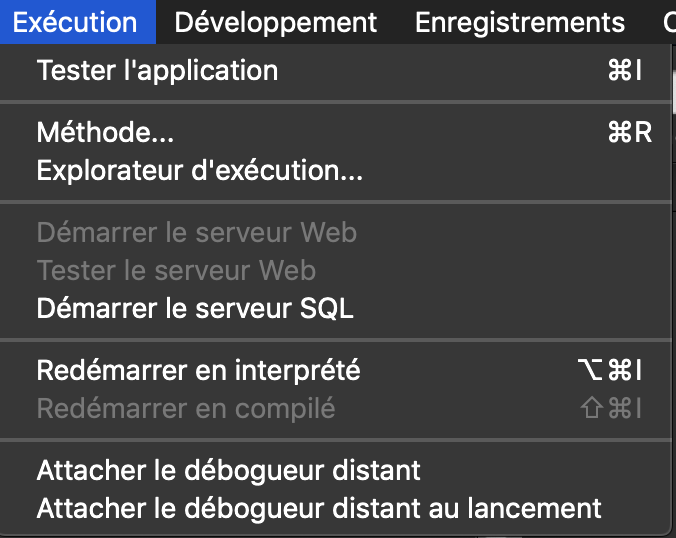Click the greyed-out Démarrer le serveur Web
676x538 pixels.
coord(196,233)
